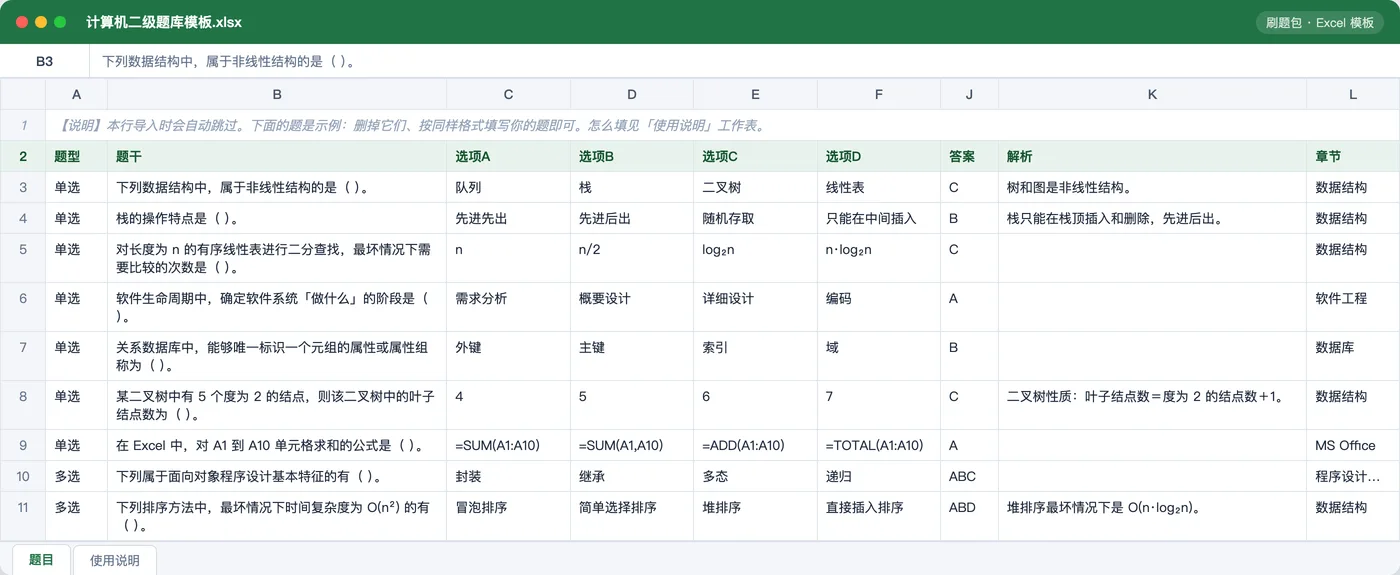The height and width of the screenshot is (575, 1400).
Task: Click the 【说明】 note in row 1
Action: 723,126
